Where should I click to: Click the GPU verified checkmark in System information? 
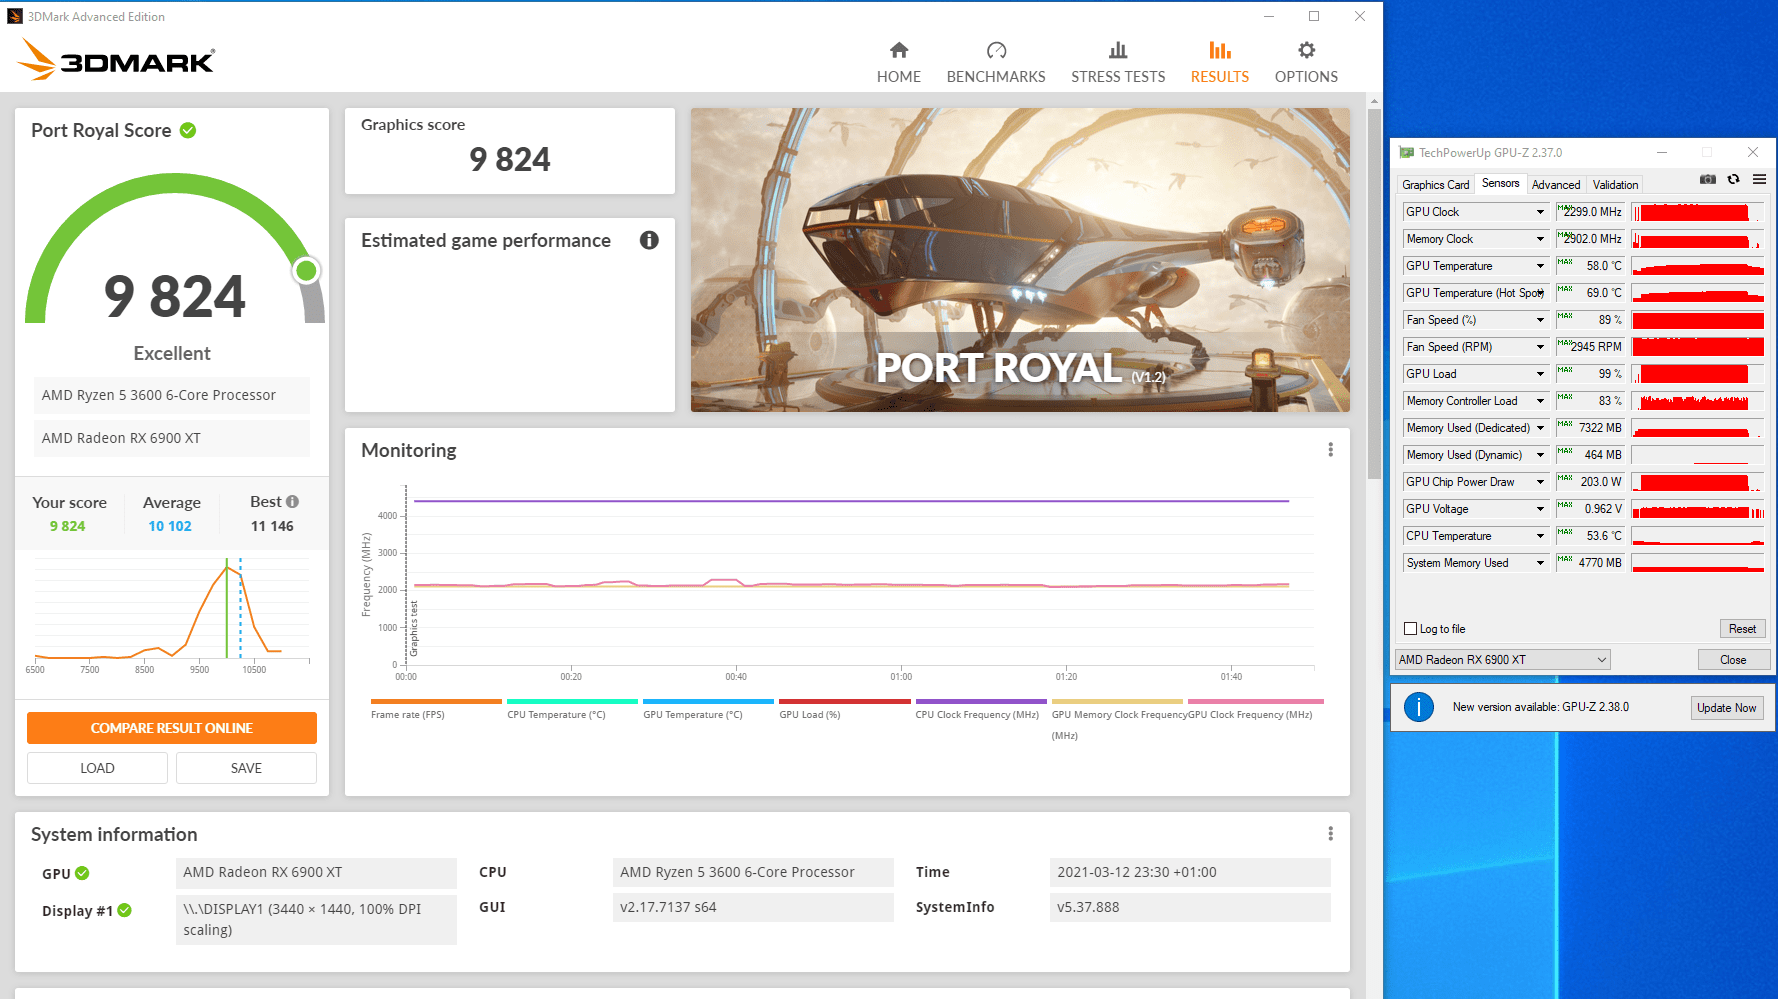tap(82, 873)
